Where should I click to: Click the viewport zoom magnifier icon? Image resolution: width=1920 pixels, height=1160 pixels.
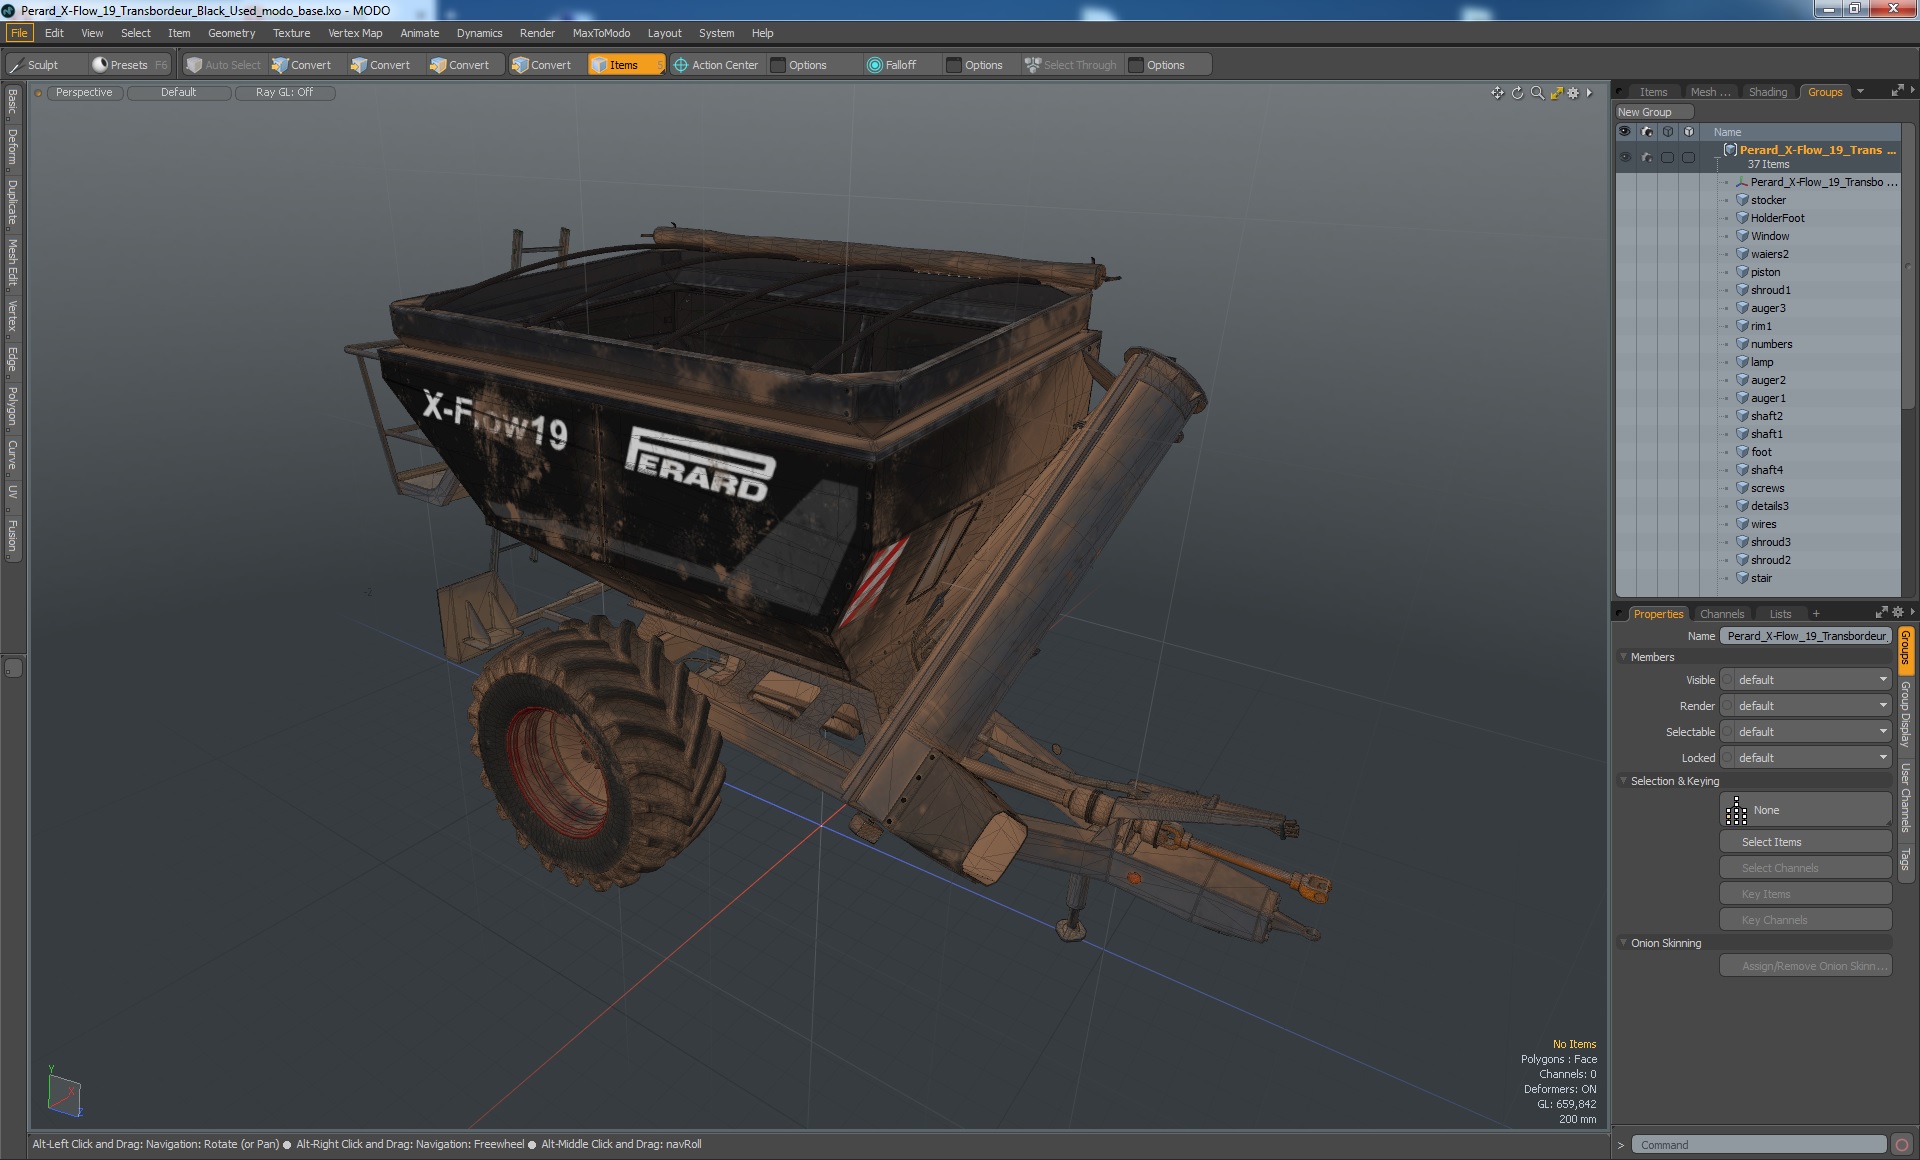pos(1537,93)
